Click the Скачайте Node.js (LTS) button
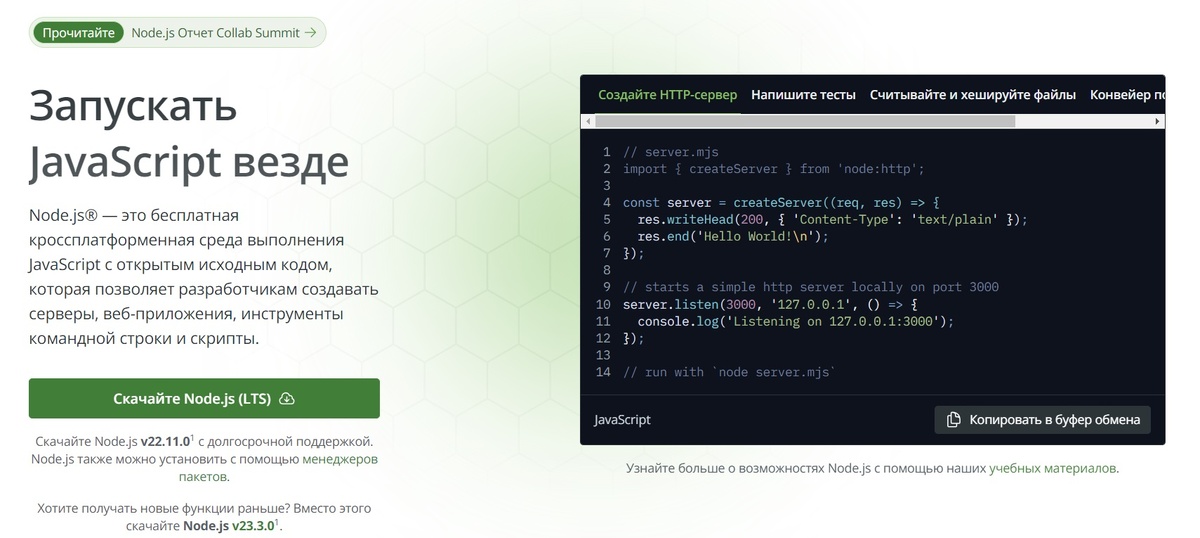This screenshot has height=538, width=1200. 204,398
